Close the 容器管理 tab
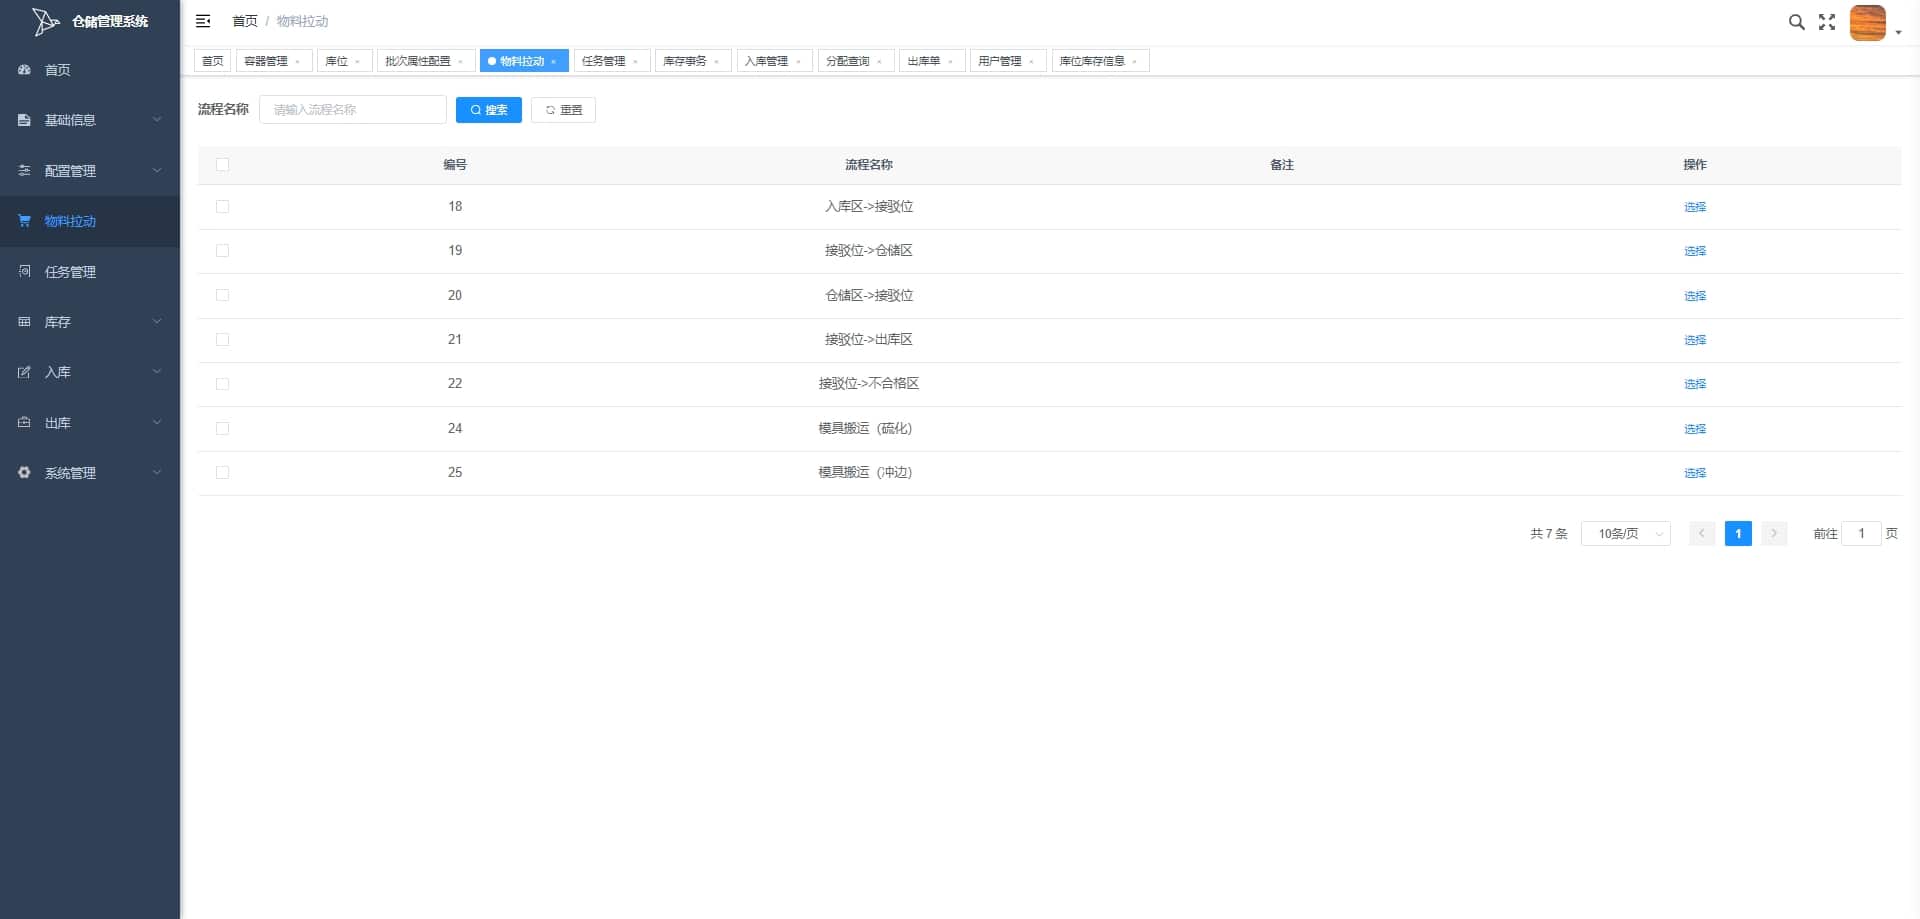This screenshot has height=919, width=1920. 298,62
